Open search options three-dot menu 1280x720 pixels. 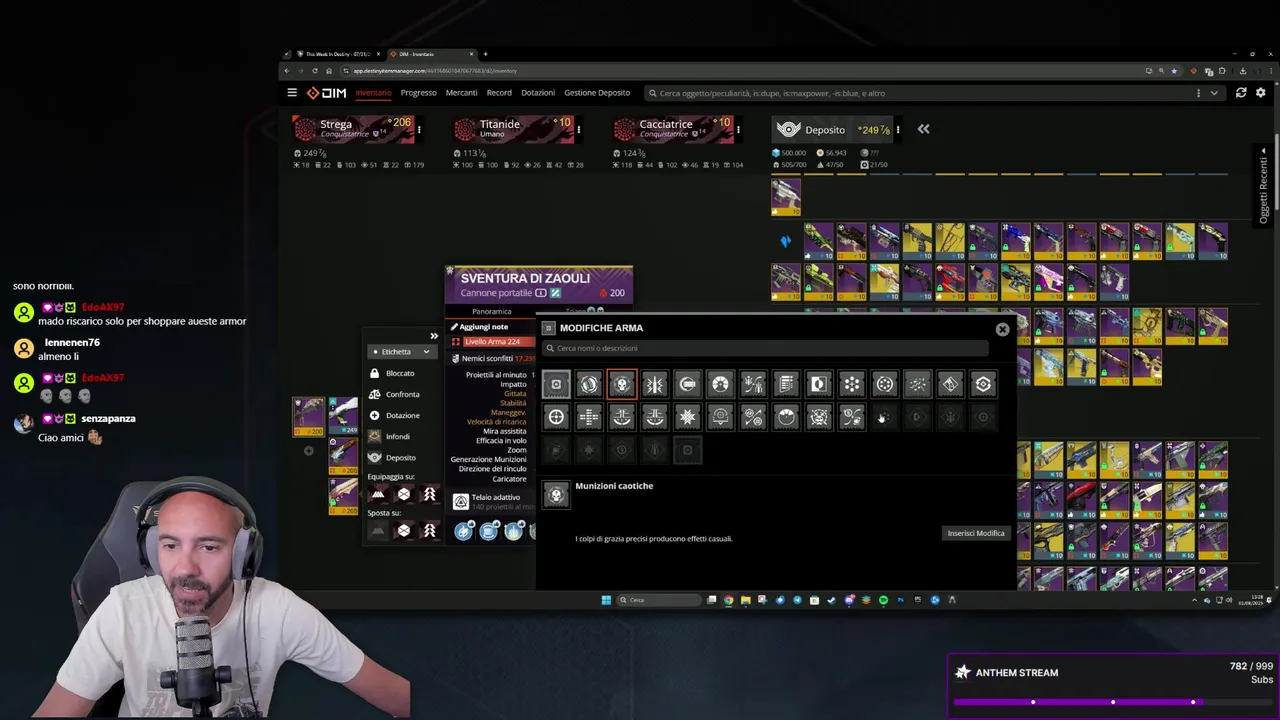[1198, 93]
